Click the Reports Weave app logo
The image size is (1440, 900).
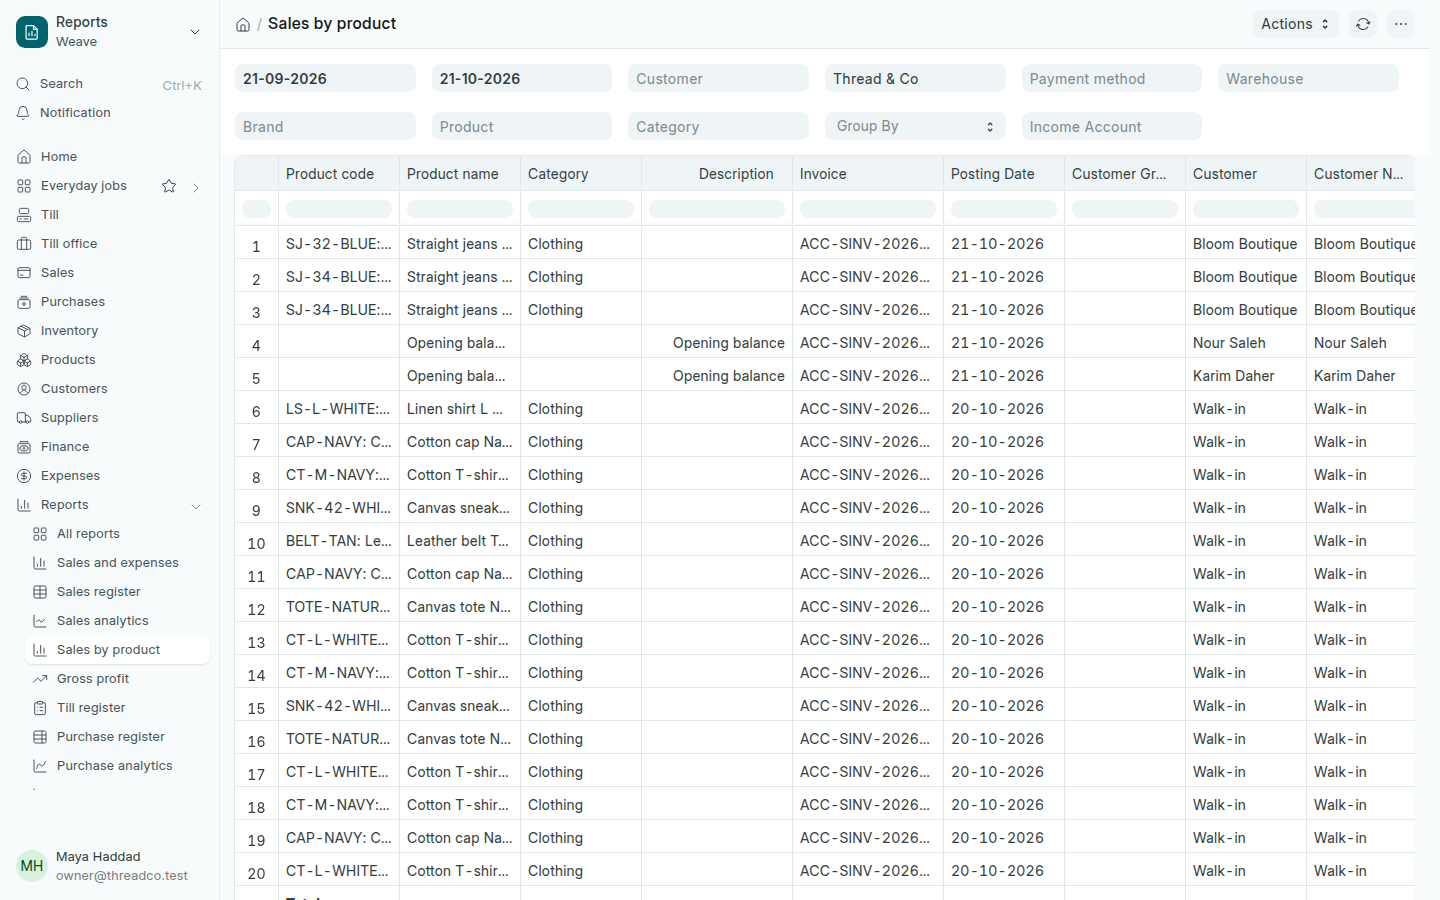32,32
